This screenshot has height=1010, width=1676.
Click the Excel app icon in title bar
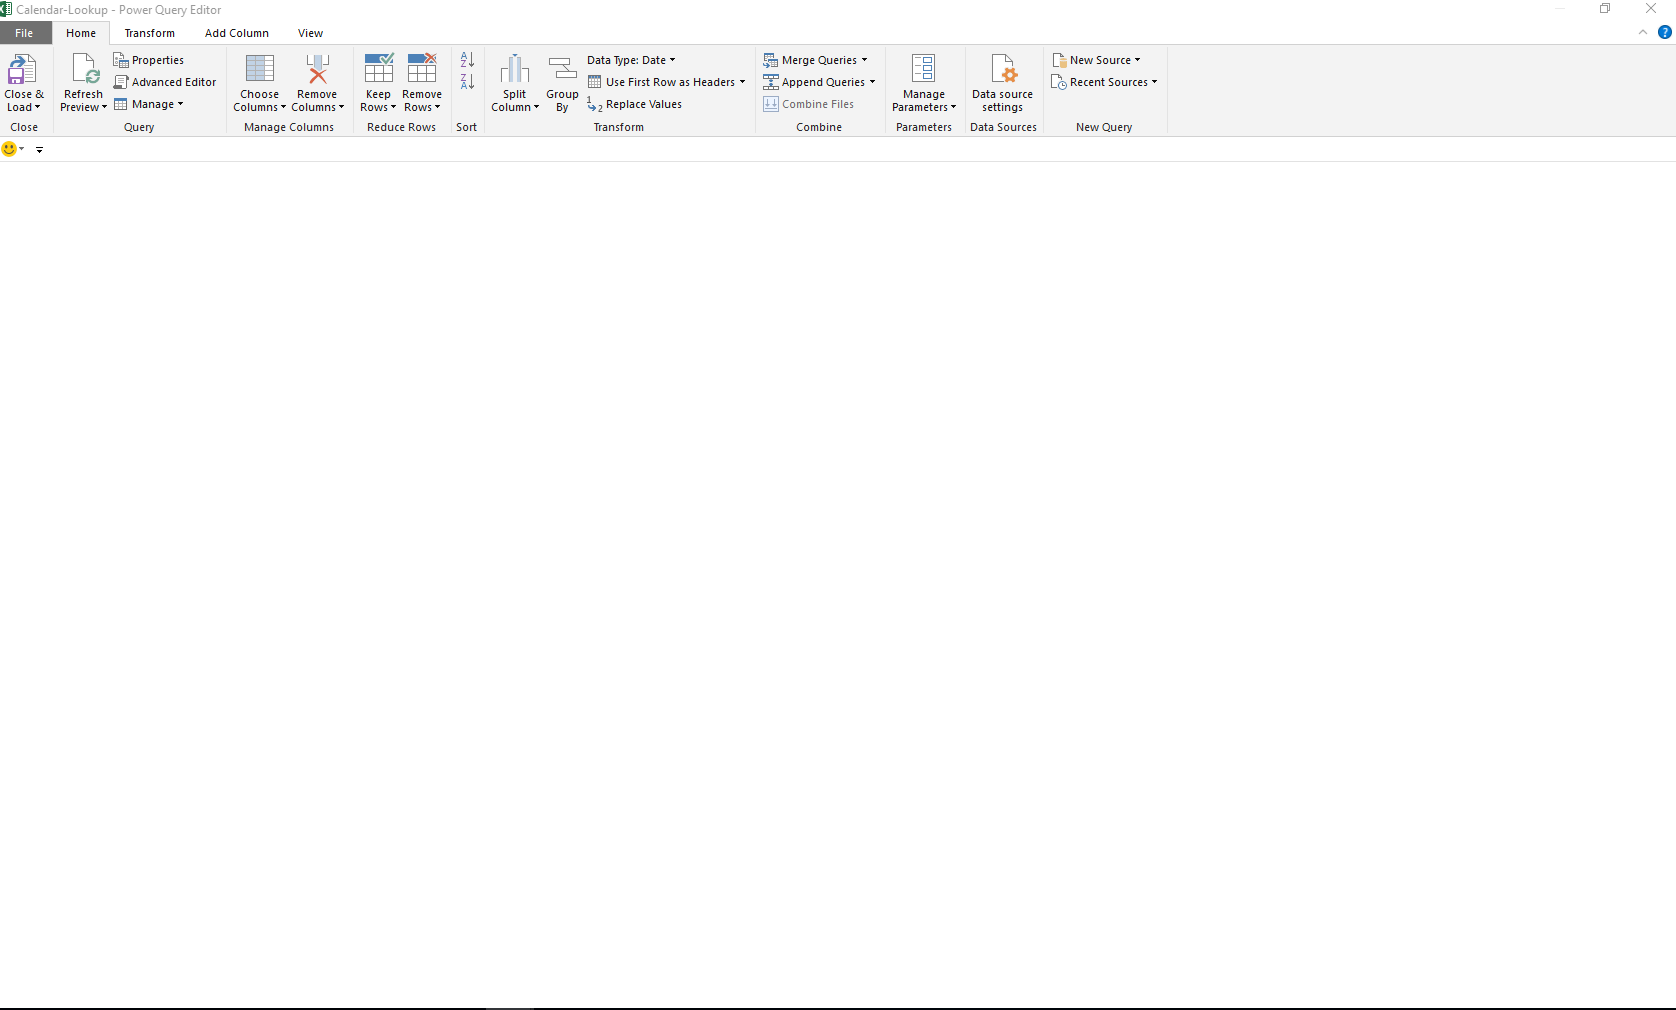pyautogui.click(x=6, y=9)
